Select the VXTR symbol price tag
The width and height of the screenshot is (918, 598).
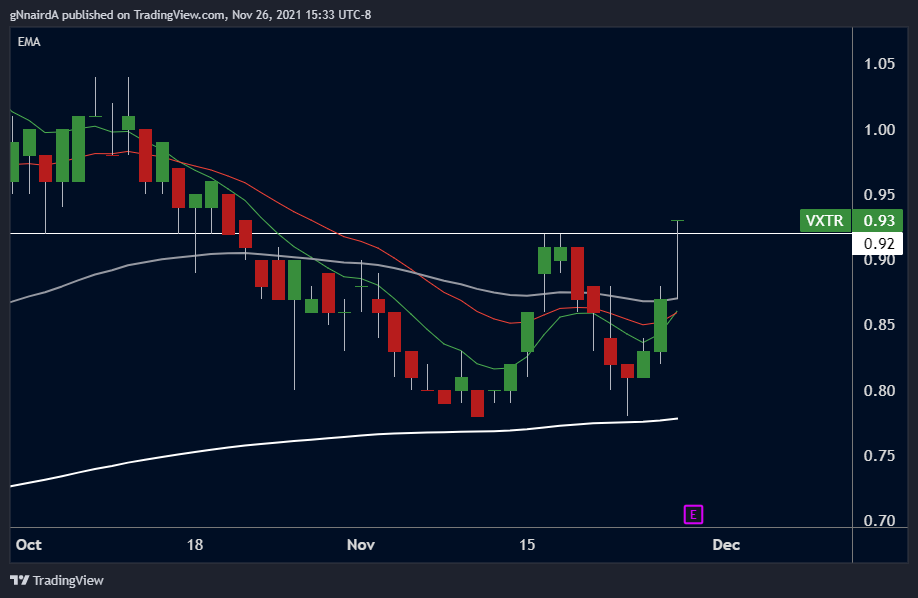click(x=825, y=221)
